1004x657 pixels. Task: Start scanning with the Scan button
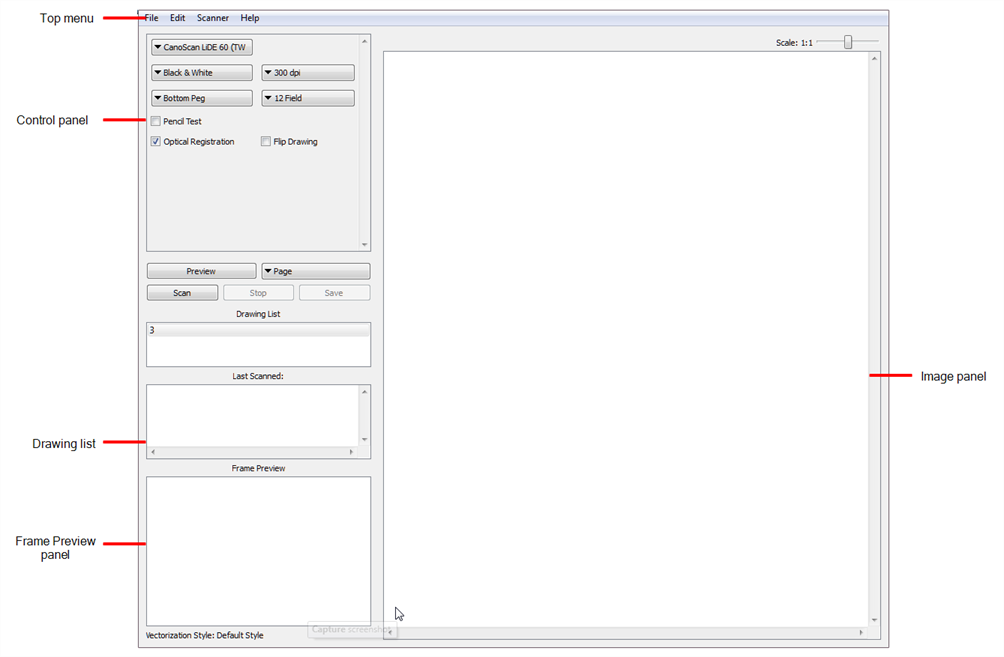coord(182,292)
